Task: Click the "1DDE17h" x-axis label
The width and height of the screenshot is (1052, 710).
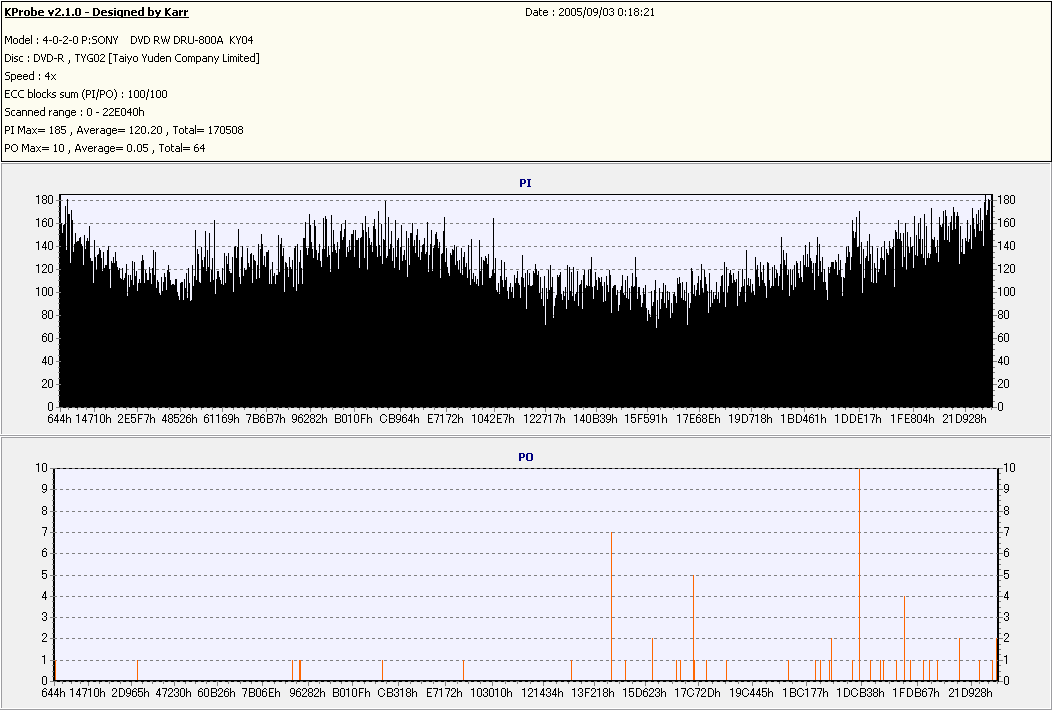Action: [857, 419]
